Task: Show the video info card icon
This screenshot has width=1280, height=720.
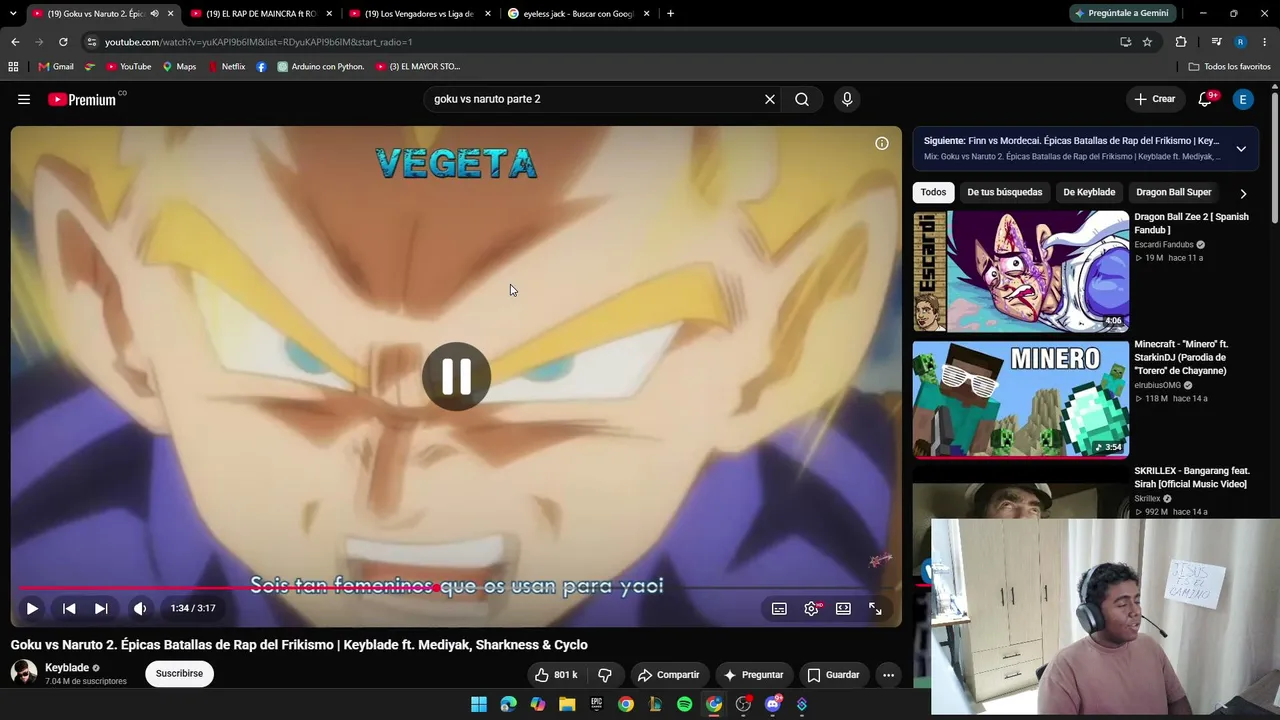Action: tap(882, 143)
